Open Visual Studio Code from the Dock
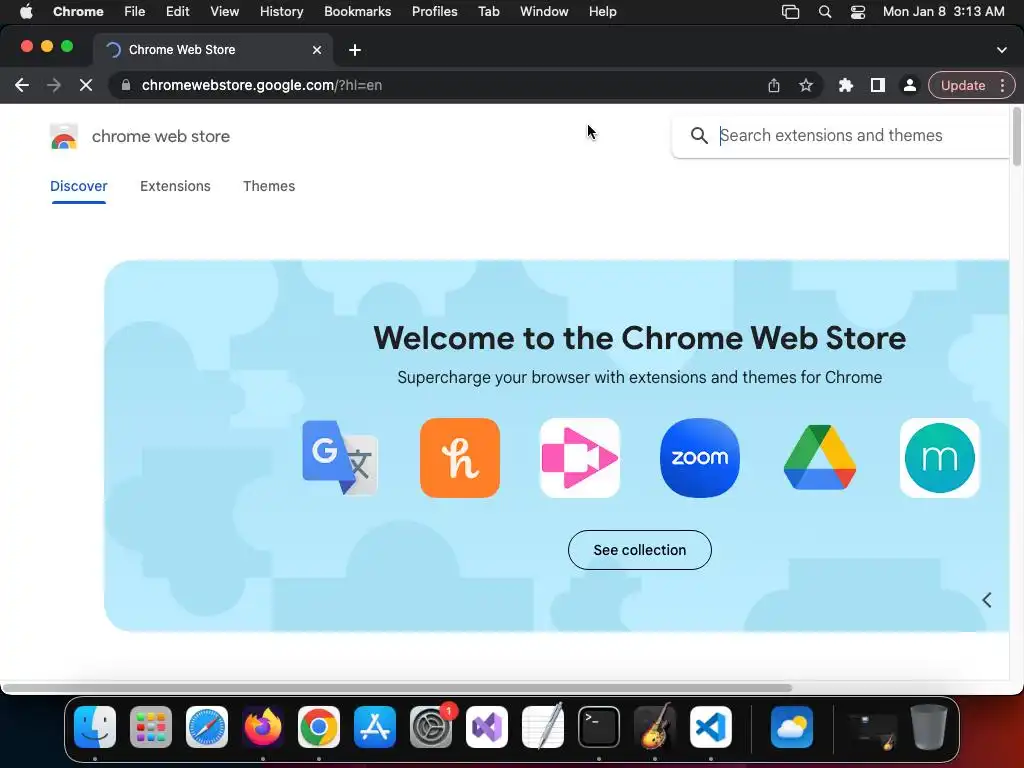 (x=711, y=727)
